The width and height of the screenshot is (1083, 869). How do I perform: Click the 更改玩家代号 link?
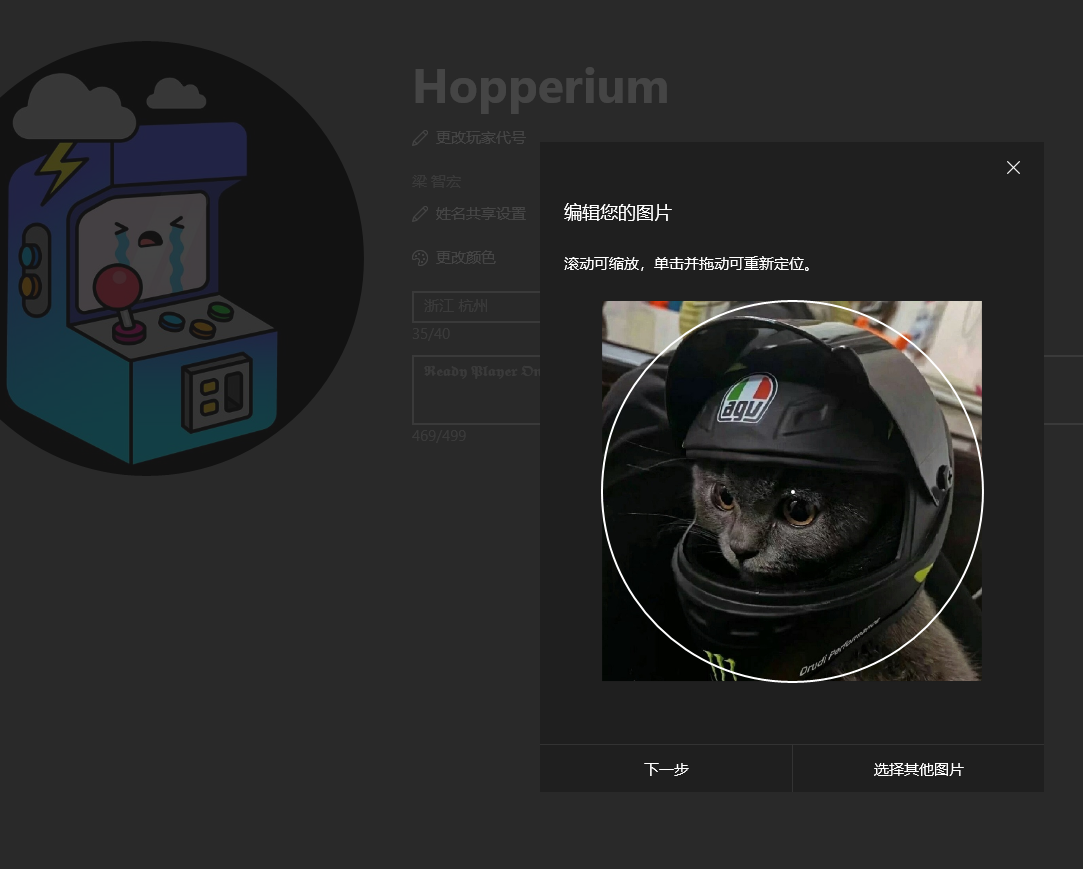point(480,137)
